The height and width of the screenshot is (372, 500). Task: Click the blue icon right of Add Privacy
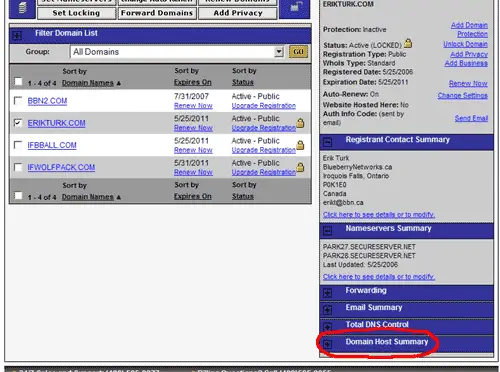click(294, 7)
